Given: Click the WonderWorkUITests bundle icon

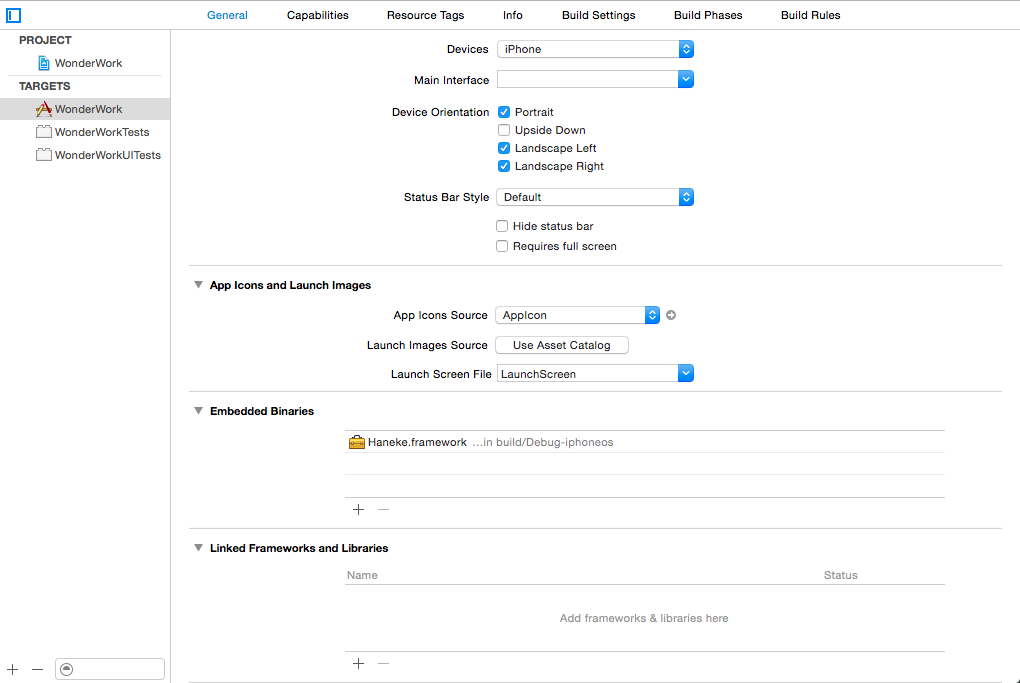Looking at the screenshot, I should pyautogui.click(x=43, y=155).
